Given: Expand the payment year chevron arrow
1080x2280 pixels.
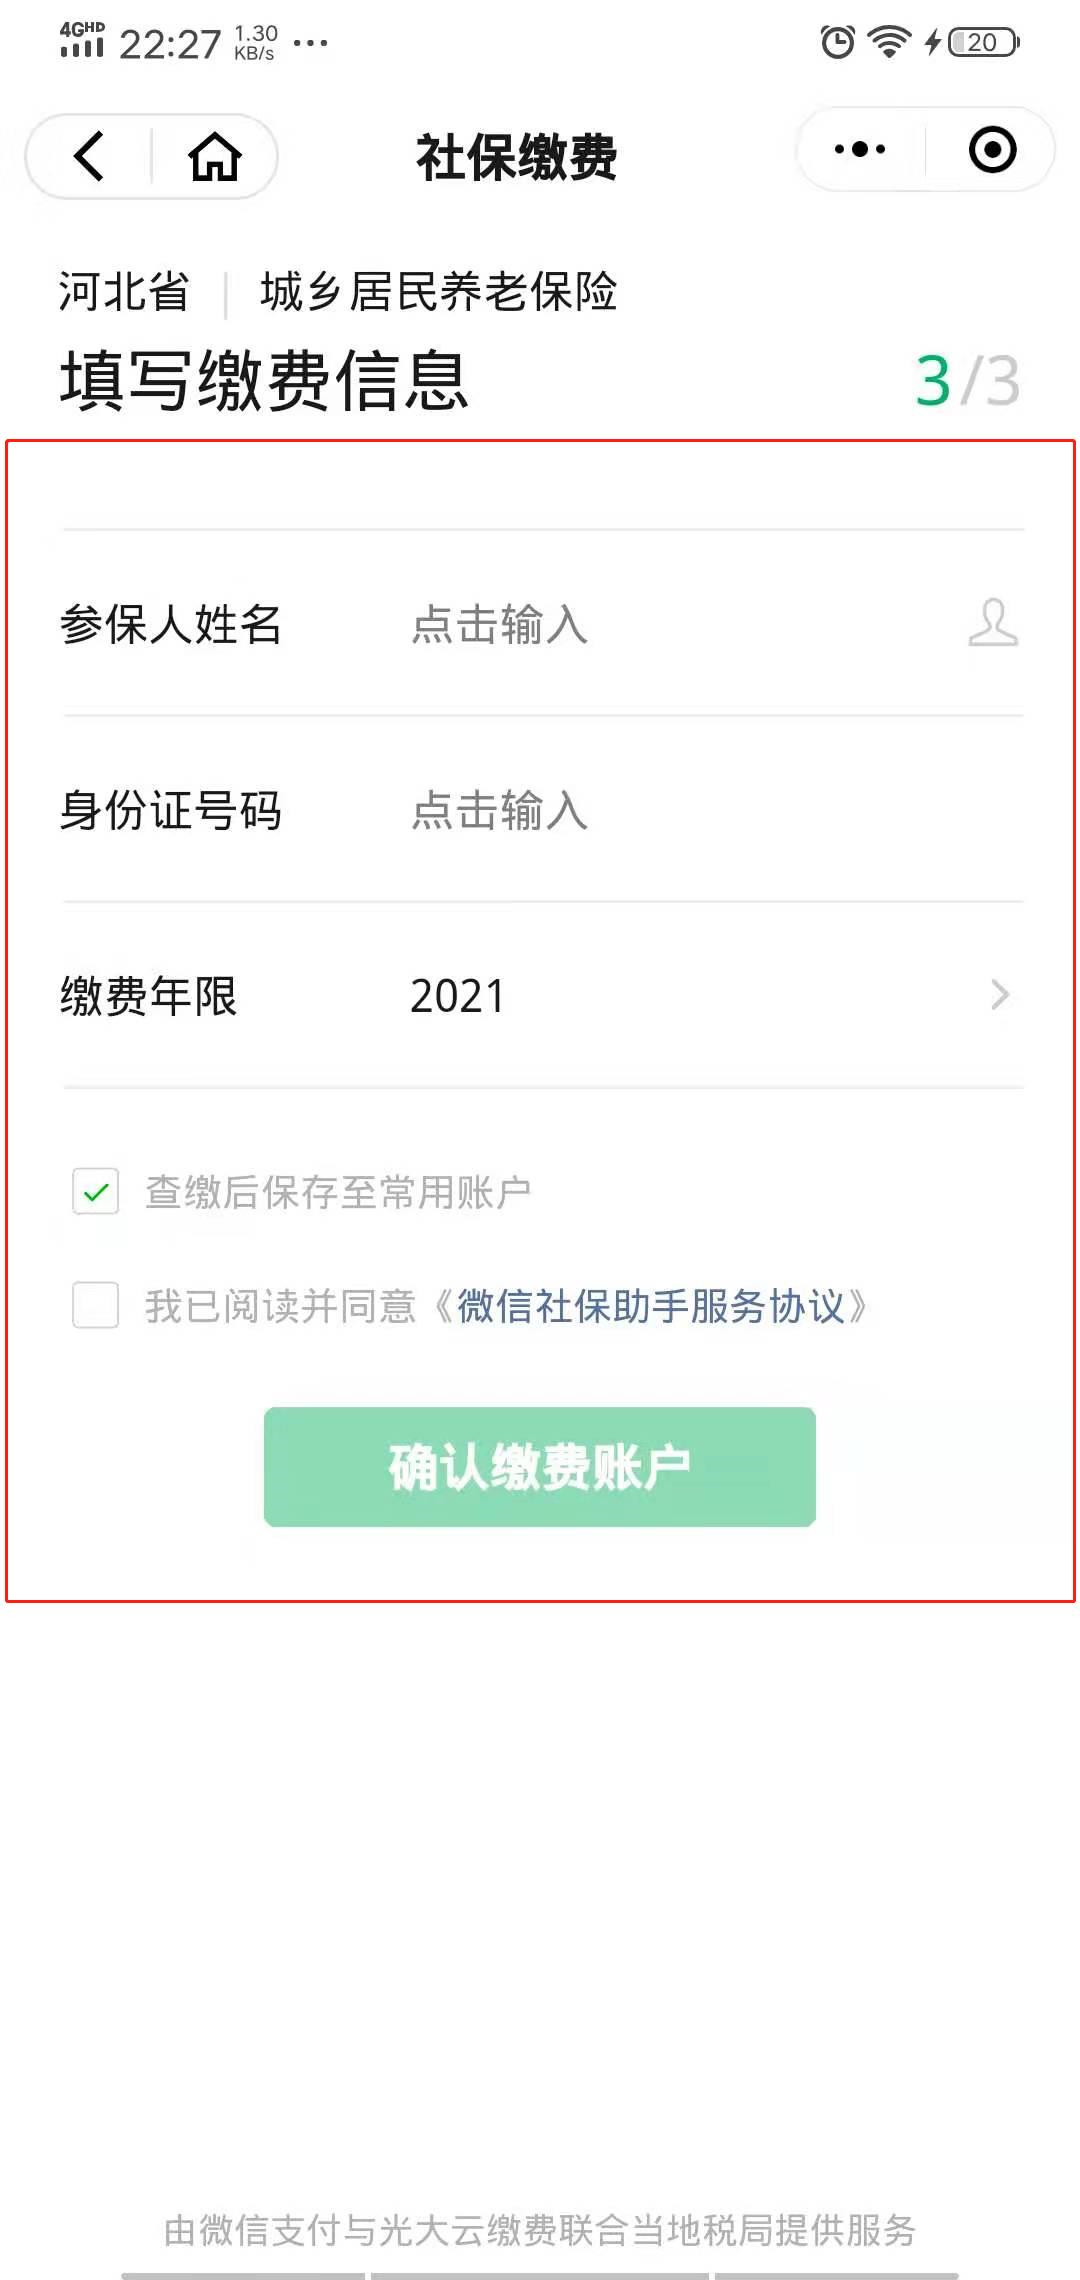Looking at the screenshot, I should [999, 995].
